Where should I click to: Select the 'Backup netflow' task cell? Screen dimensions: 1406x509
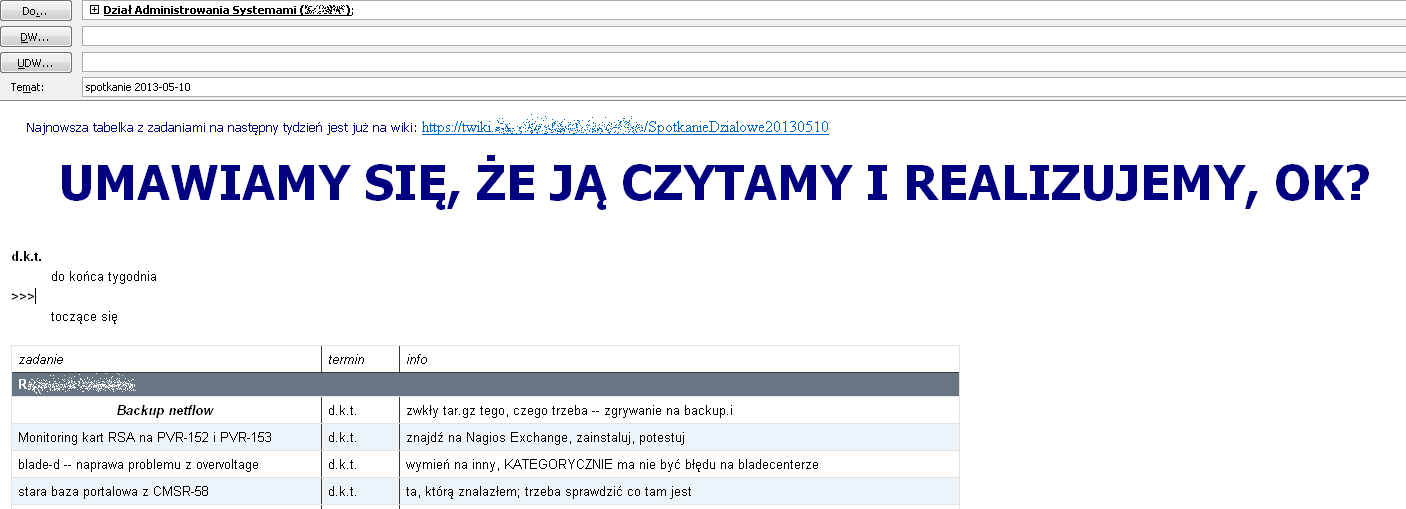pos(165,411)
